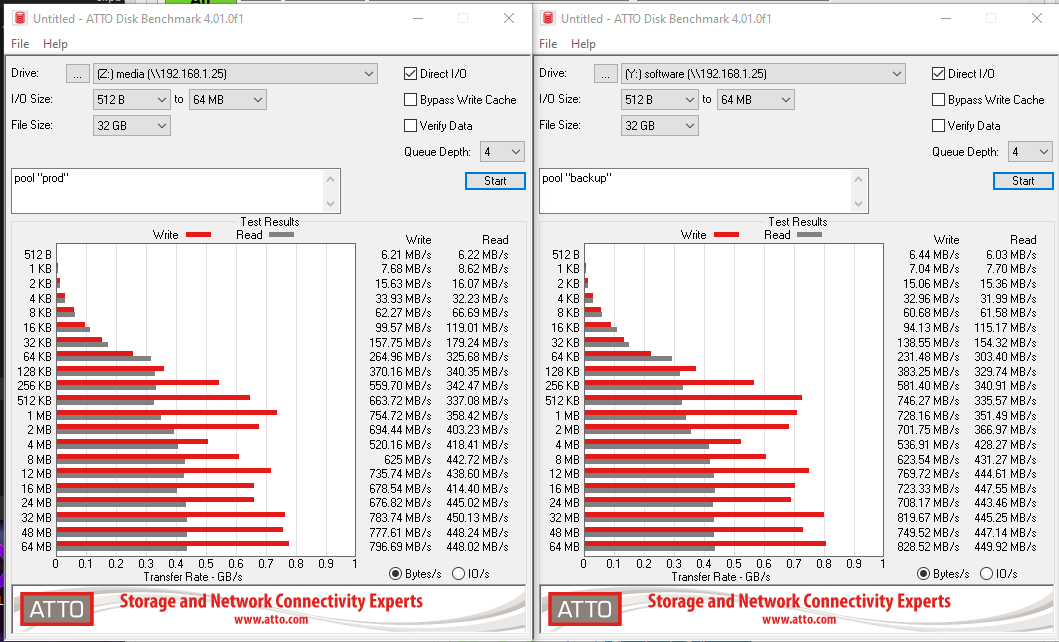Open the Queue Depth dropdown in the software window
The height and width of the screenshot is (642, 1059).
coord(1030,152)
